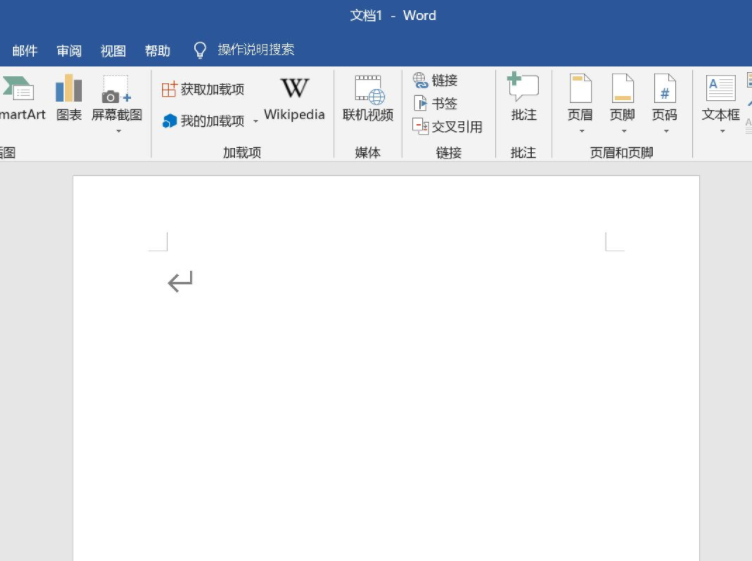
Task: Open the Text Box (文本框) dropdown
Action: tap(721, 131)
